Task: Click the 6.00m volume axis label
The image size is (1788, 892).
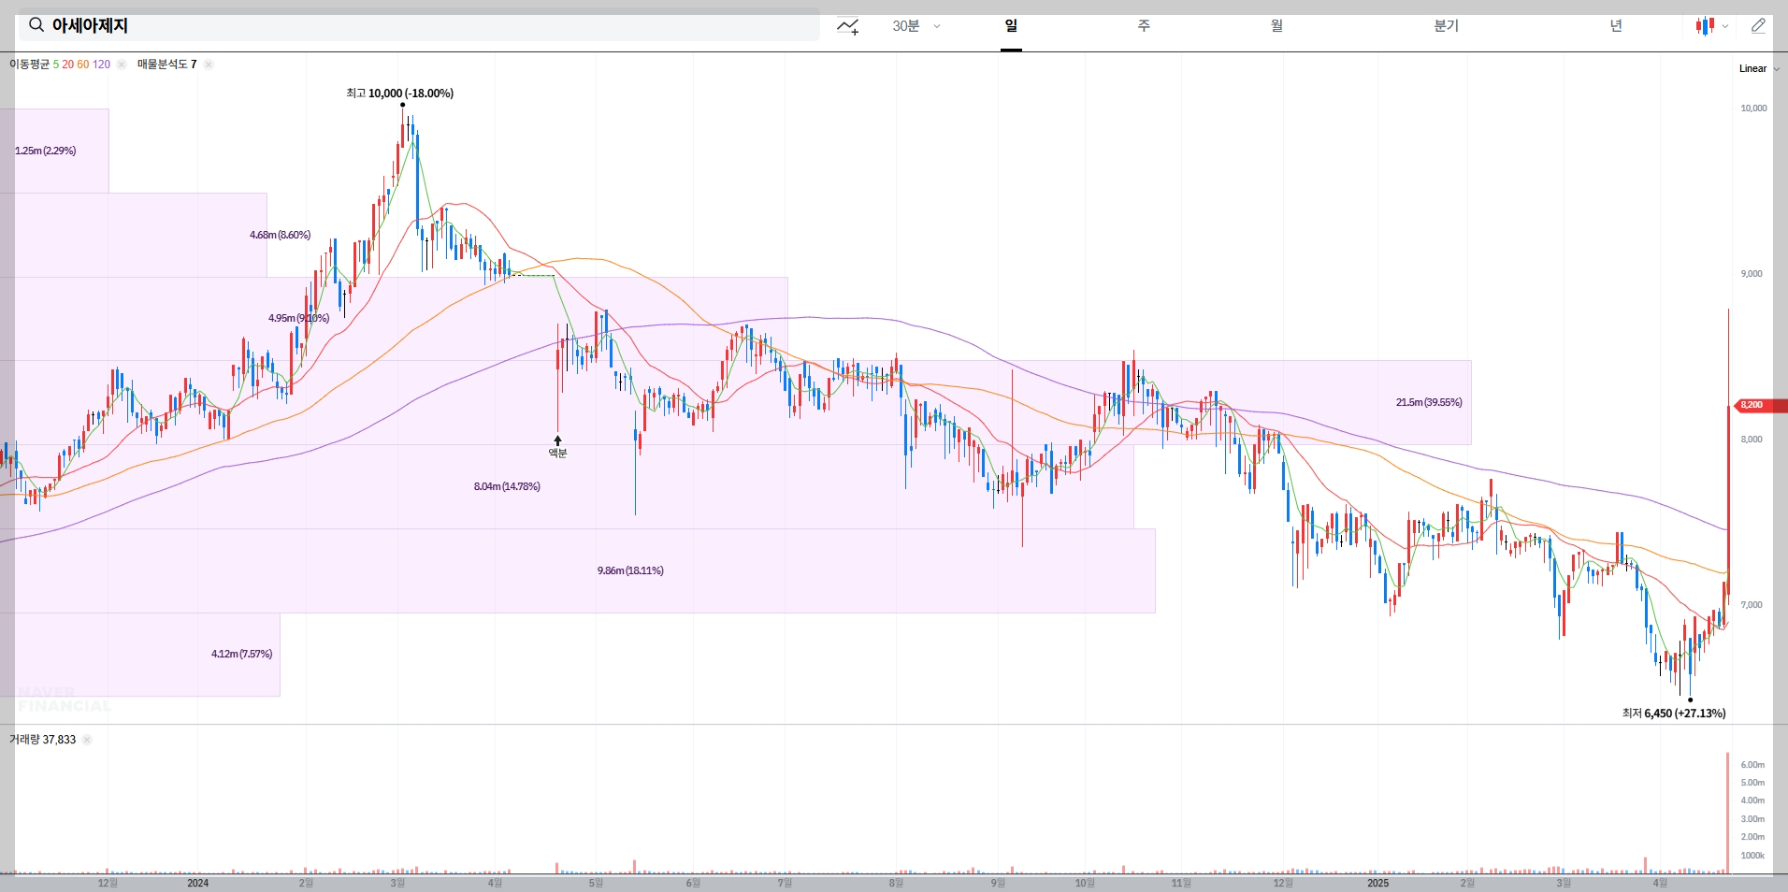Action: pos(1753,764)
